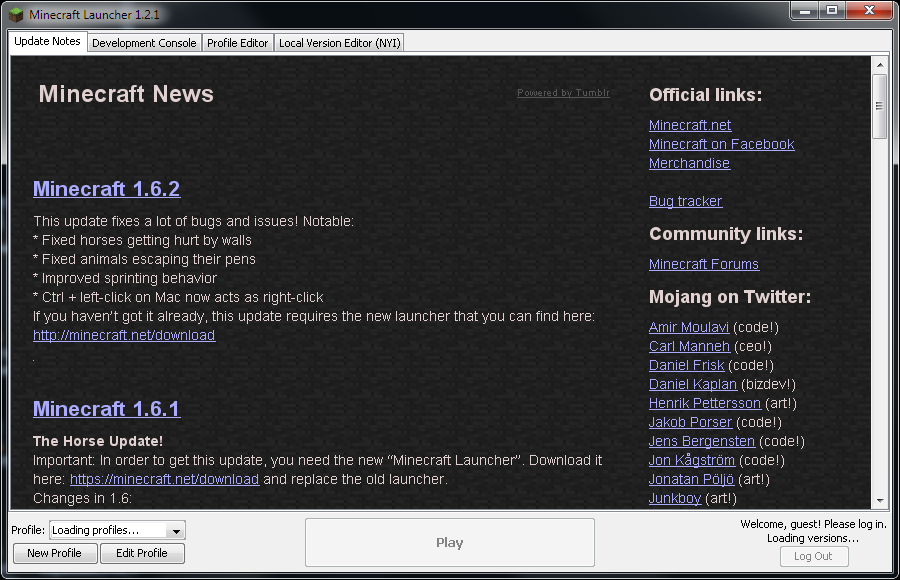Open Carl Manneh's Twitter link
Image resolution: width=900 pixels, height=580 pixels.
689,346
